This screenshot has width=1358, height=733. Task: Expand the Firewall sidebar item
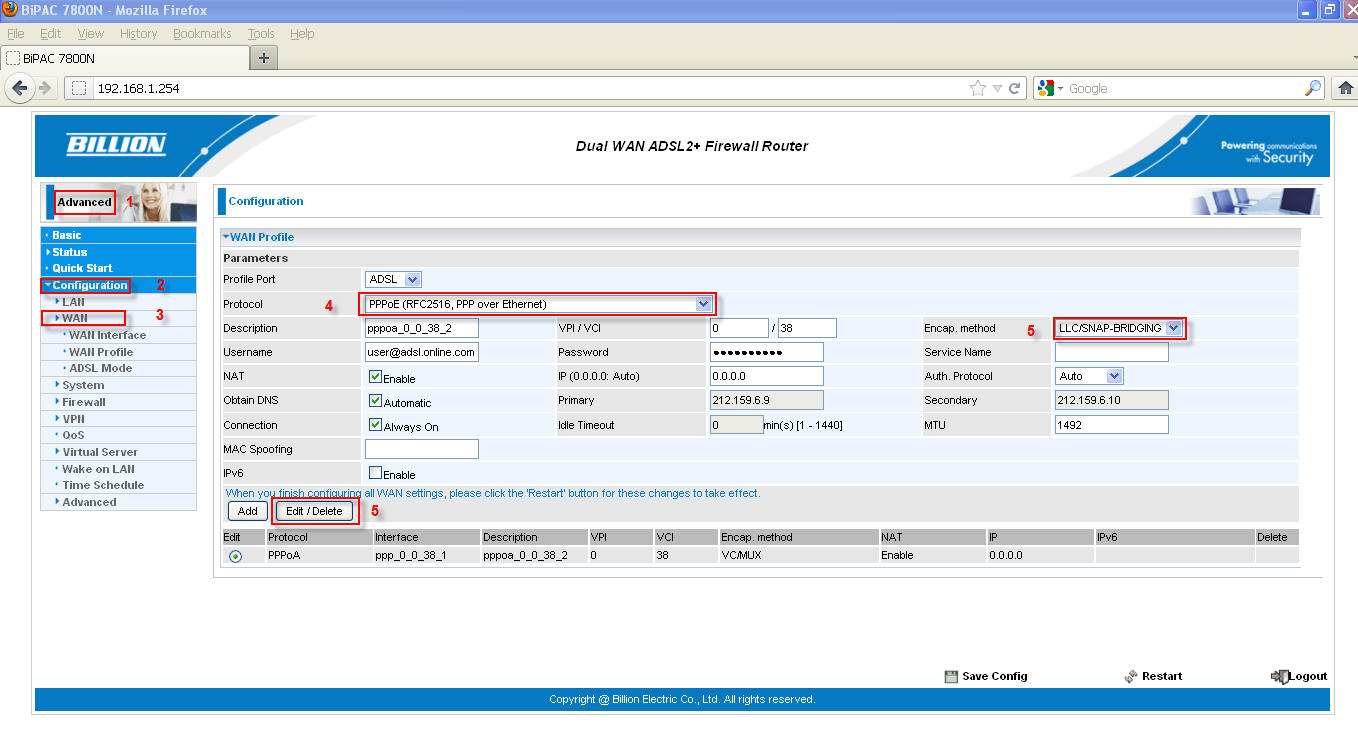pyautogui.click(x=83, y=402)
